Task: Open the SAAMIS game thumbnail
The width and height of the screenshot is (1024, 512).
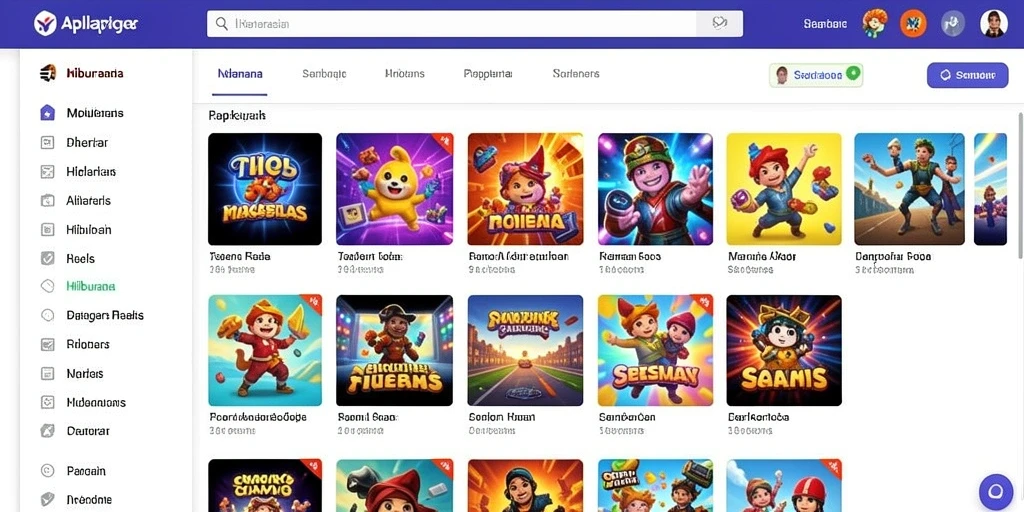Action: 784,350
